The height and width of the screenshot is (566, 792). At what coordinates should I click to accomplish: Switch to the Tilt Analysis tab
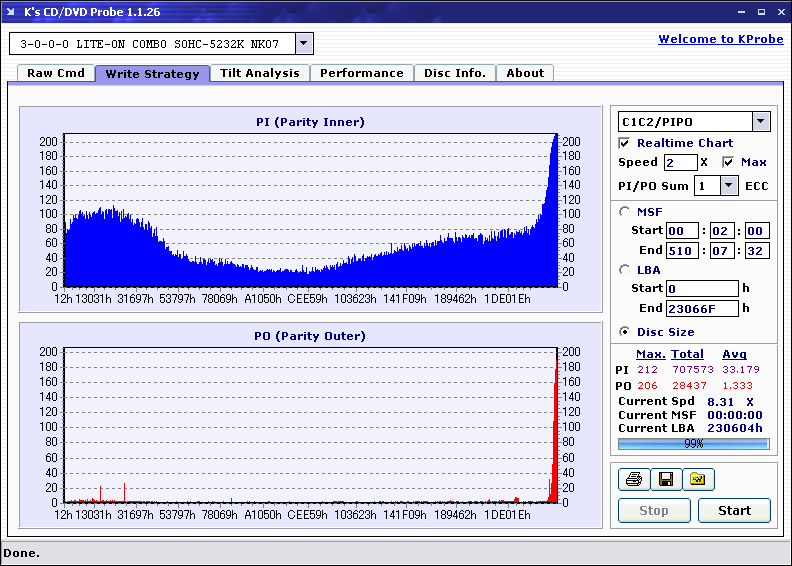260,73
